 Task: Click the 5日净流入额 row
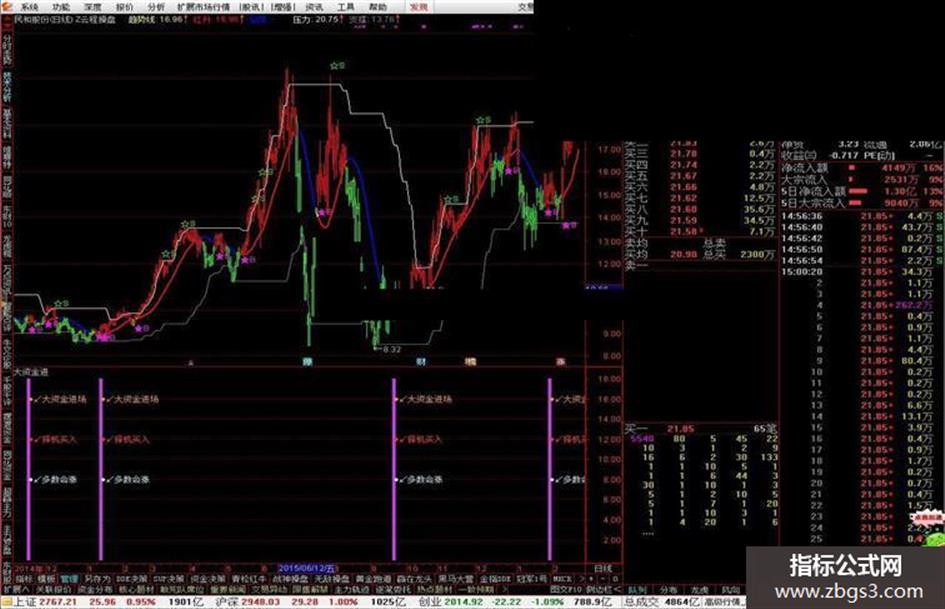862,191
